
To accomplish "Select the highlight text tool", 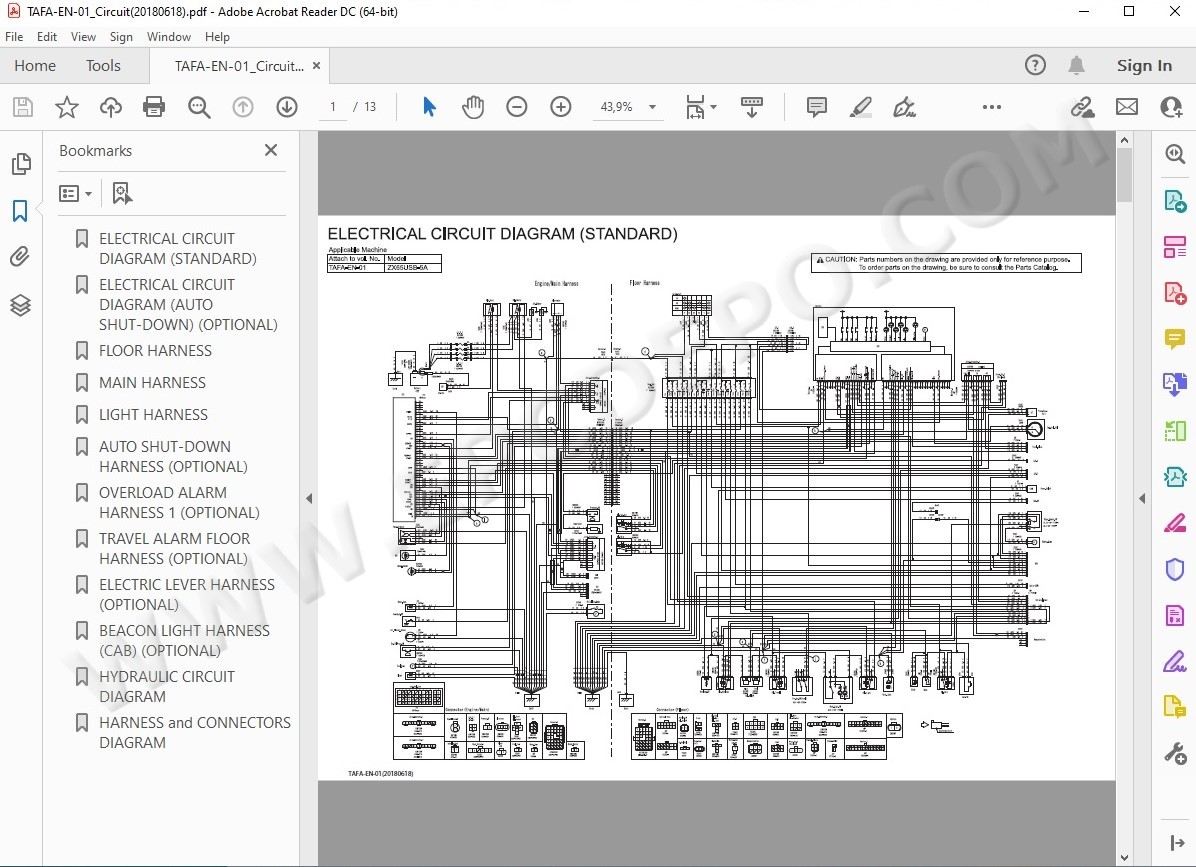I will (x=860, y=107).
